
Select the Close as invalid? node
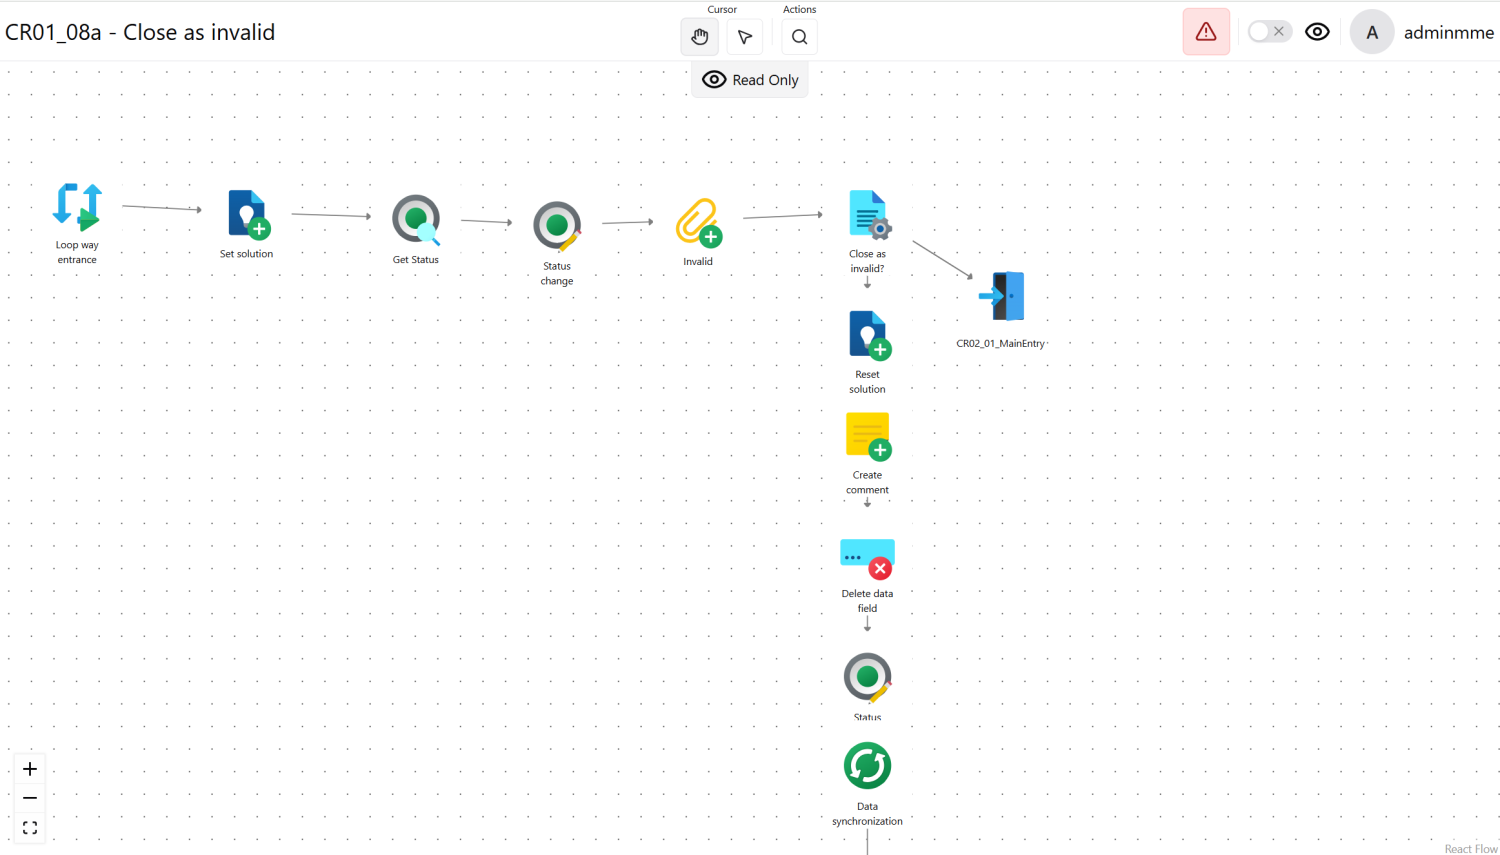(869, 215)
